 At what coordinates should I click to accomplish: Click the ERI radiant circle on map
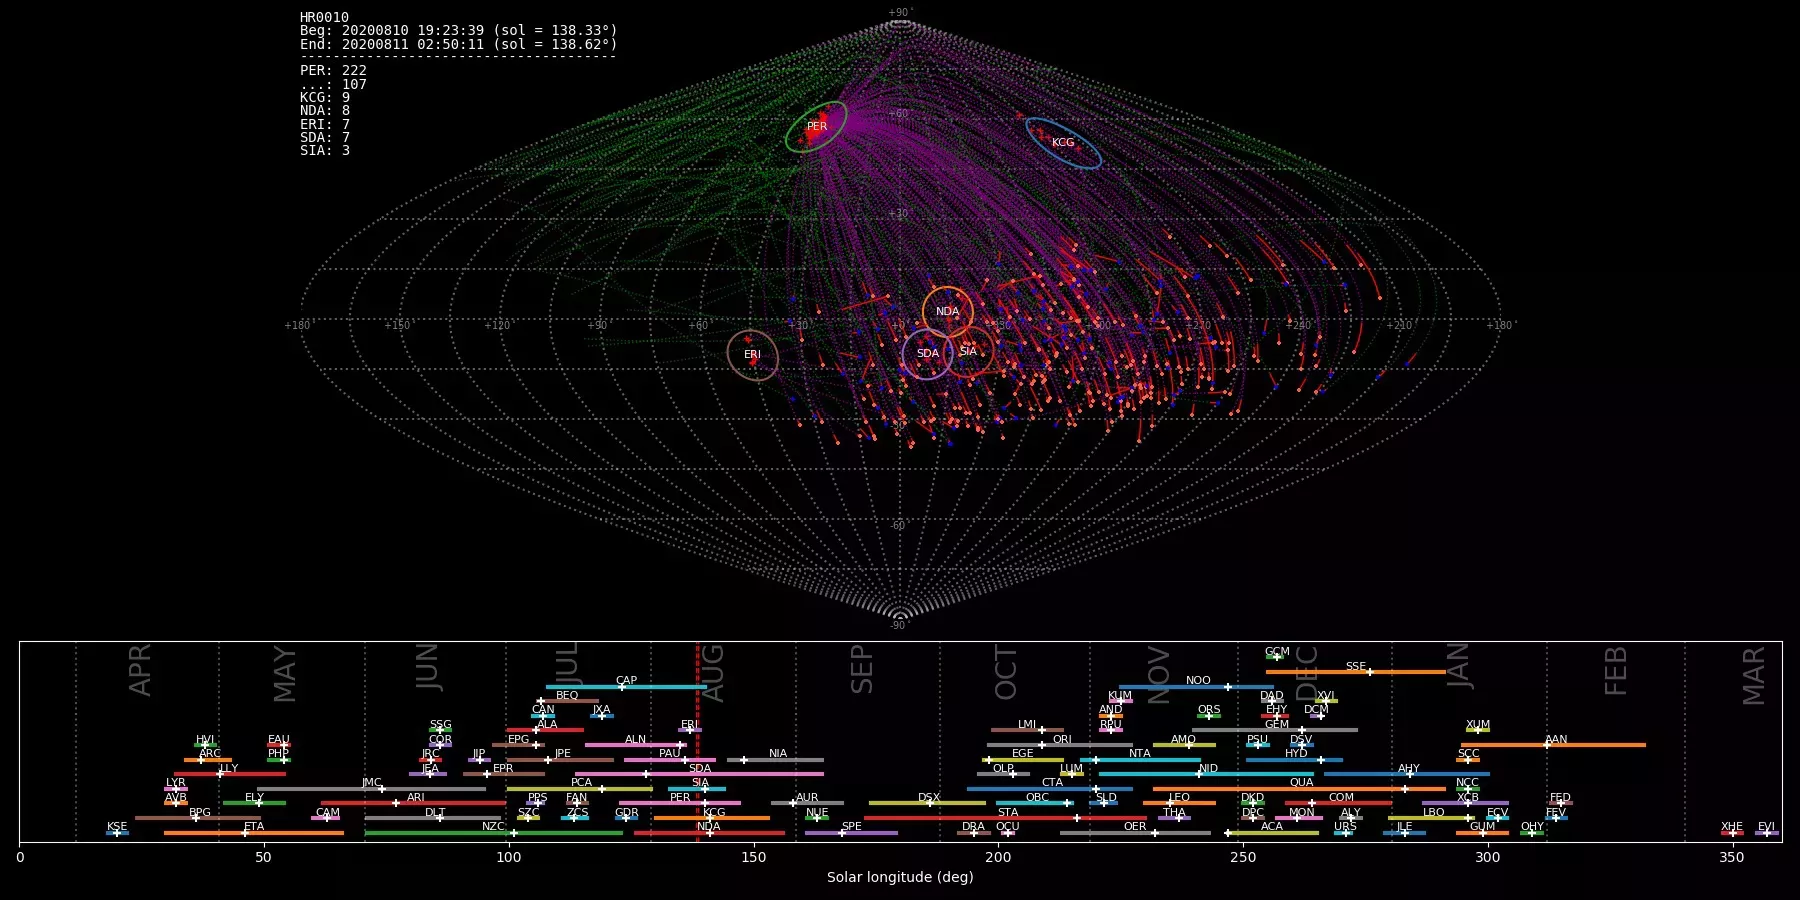pyautogui.click(x=752, y=354)
